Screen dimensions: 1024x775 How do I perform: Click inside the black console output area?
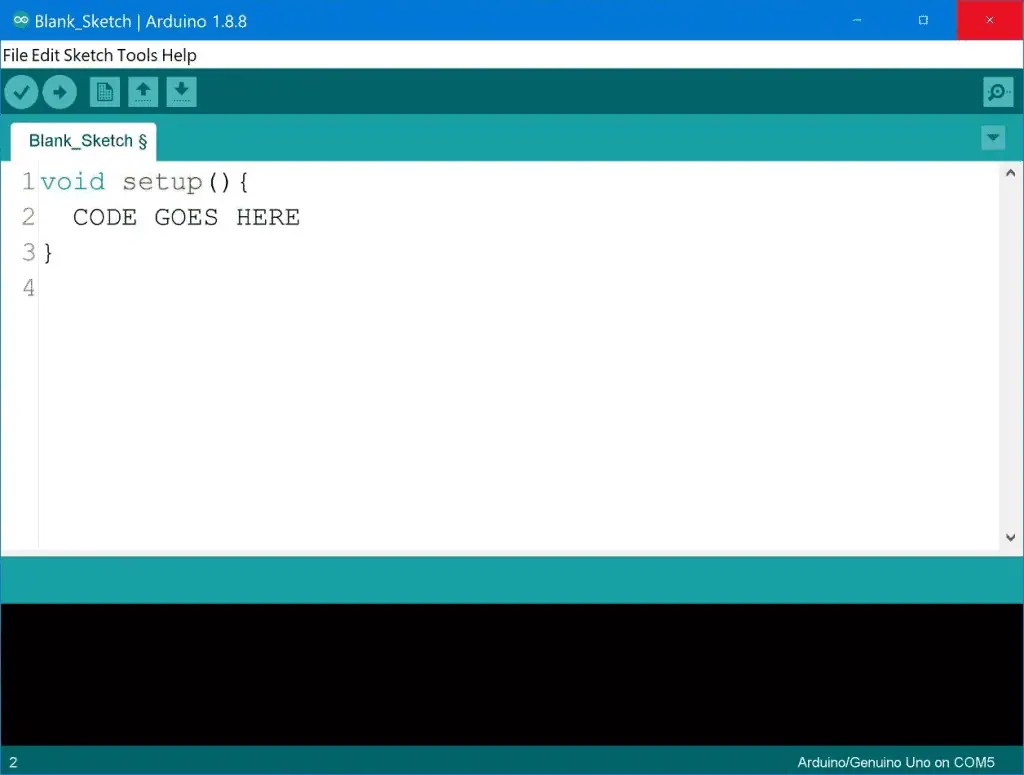[x=512, y=674]
